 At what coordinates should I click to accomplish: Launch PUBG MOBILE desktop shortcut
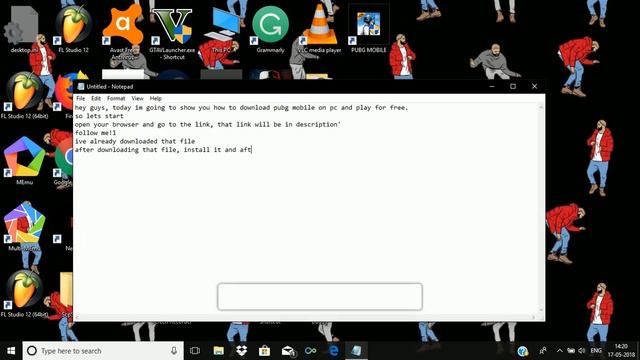(x=369, y=29)
